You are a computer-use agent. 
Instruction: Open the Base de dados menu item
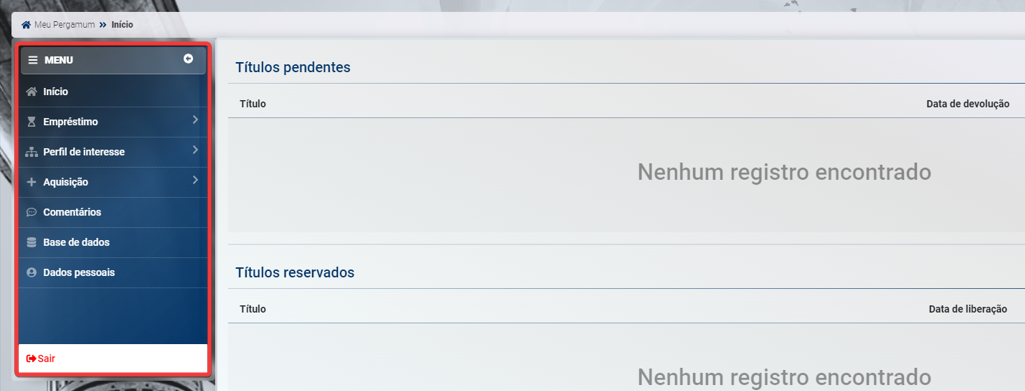pos(113,243)
